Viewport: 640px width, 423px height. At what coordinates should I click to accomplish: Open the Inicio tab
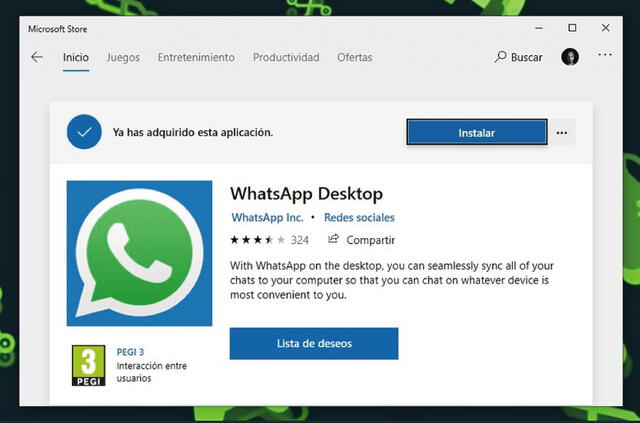(76, 58)
